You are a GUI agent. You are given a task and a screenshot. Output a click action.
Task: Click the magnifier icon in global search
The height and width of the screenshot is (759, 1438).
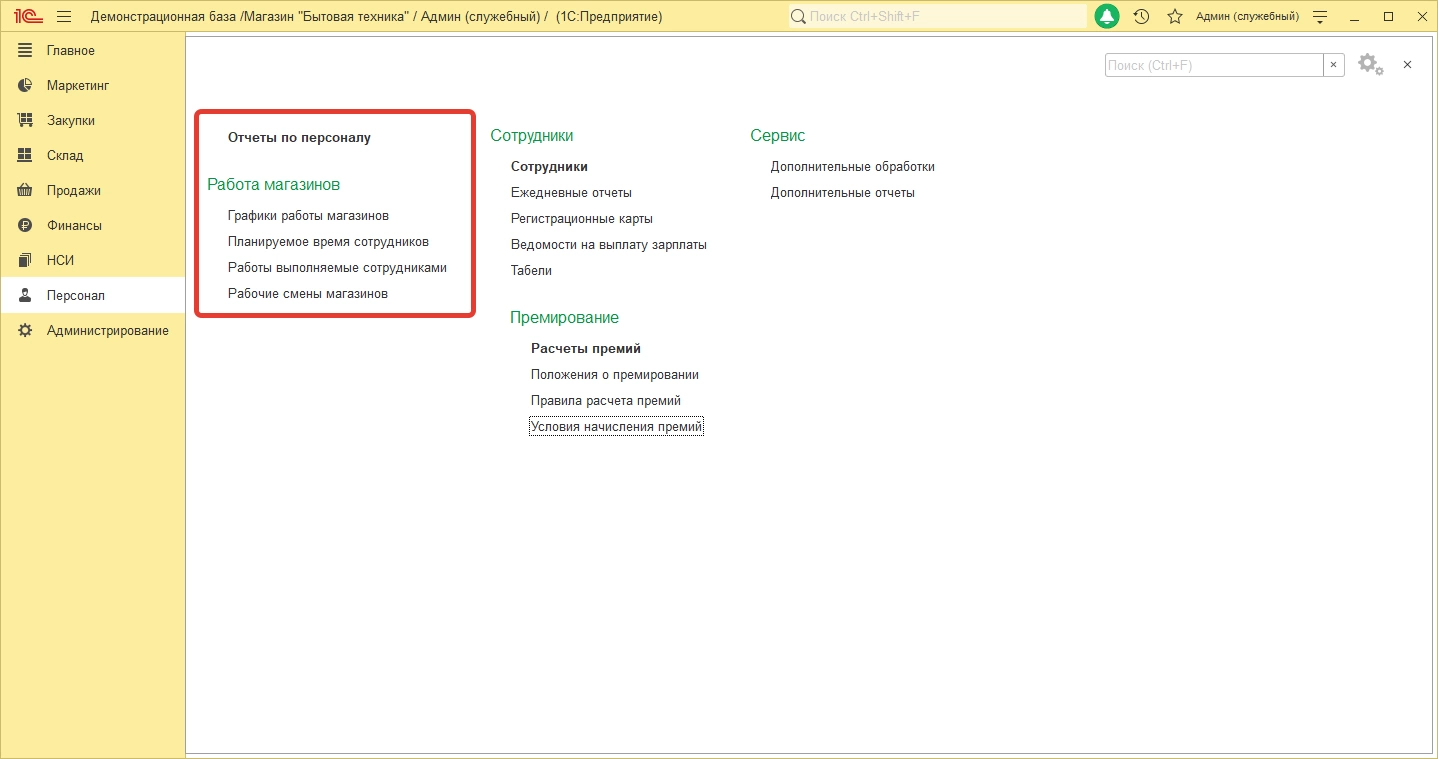click(x=798, y=17)
